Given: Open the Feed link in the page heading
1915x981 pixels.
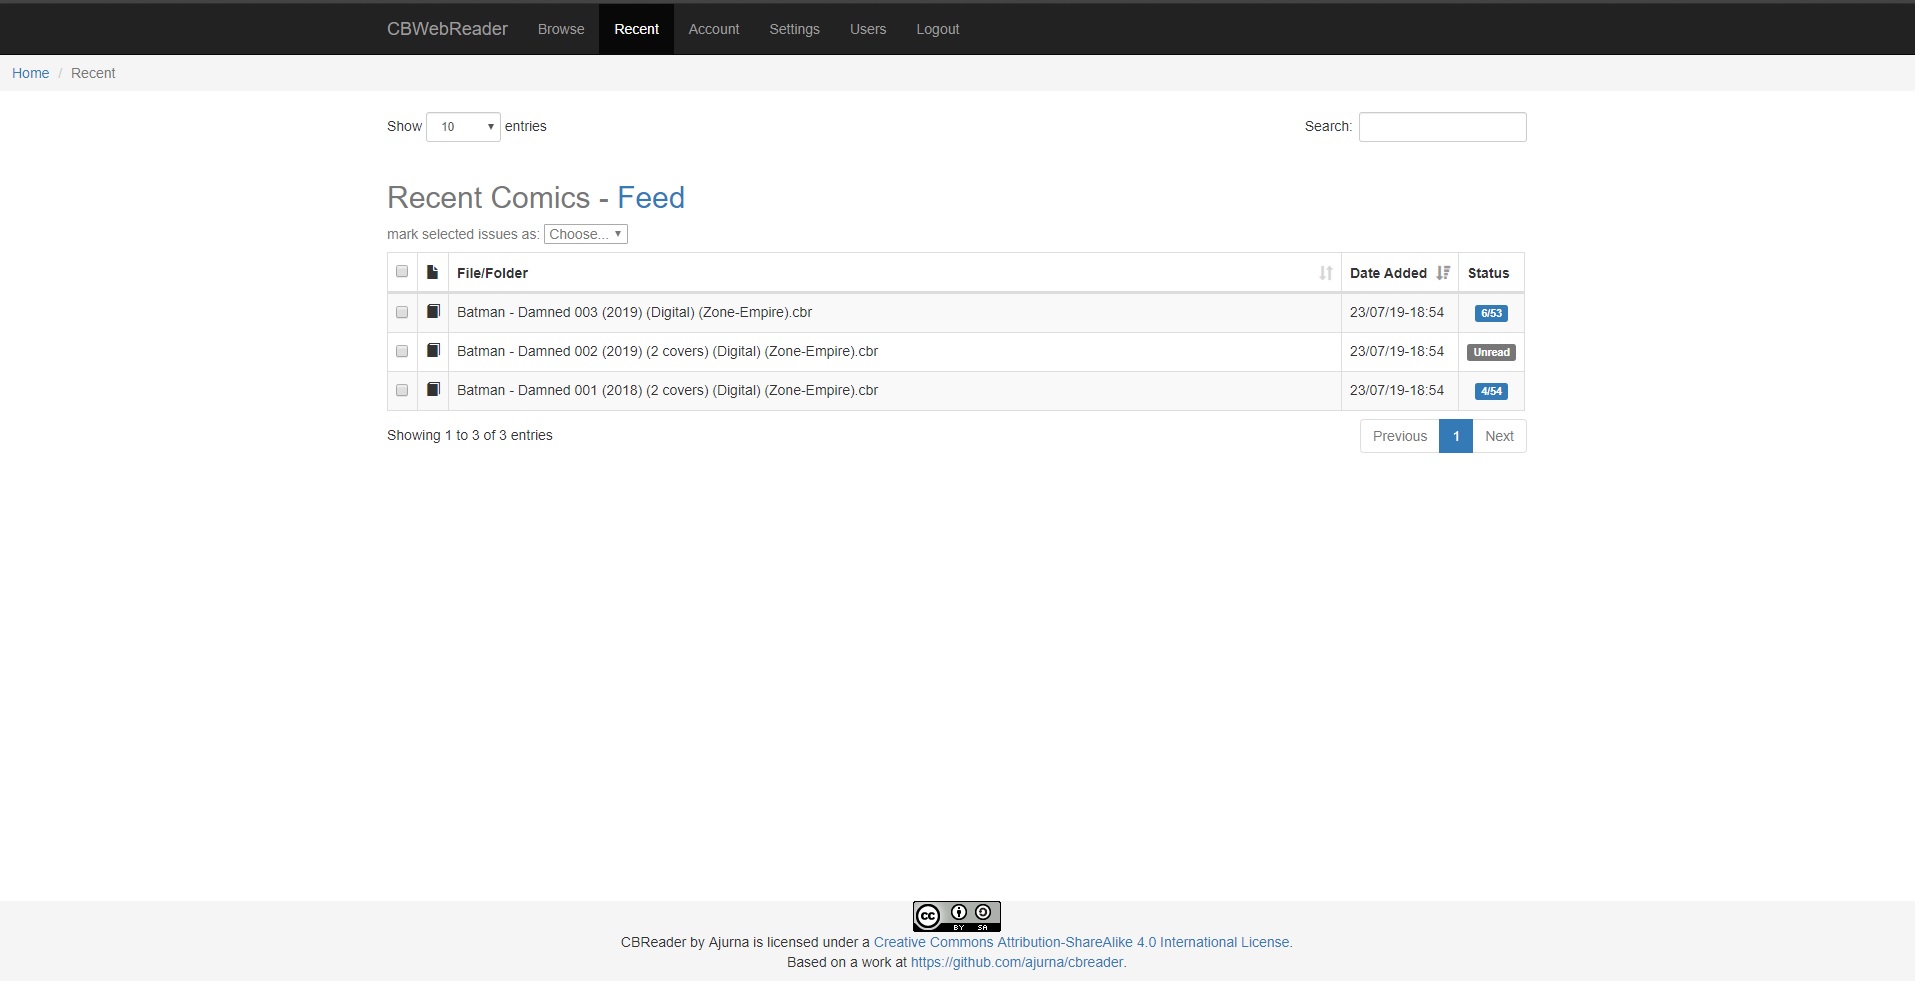Looking at the screenshot, I should click(651, 197).
